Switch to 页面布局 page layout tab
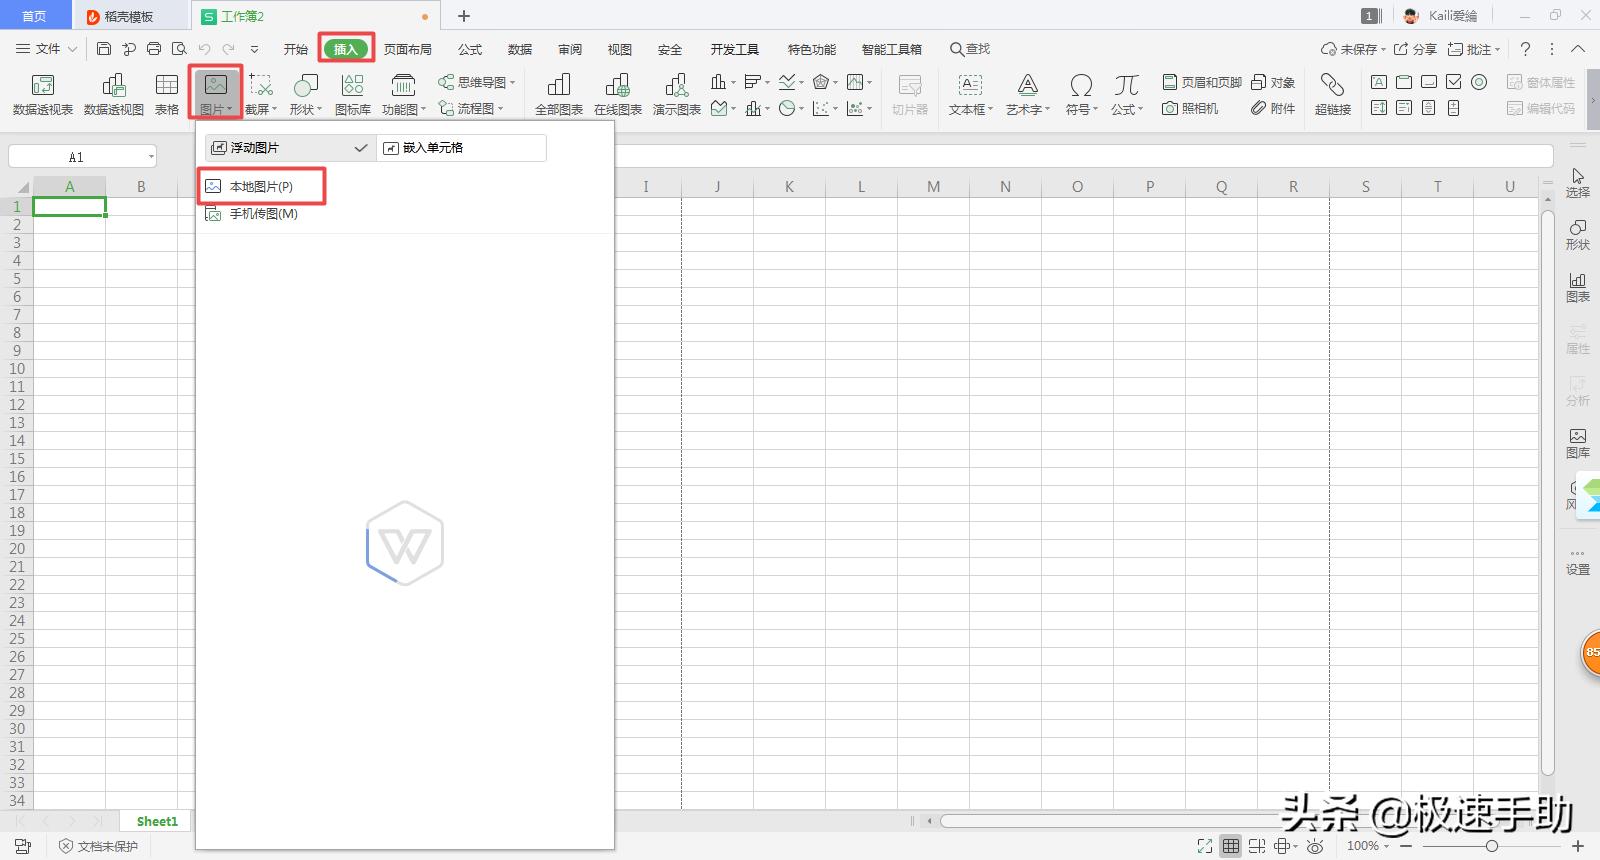Image resolution: width=1600 pixels, height=860 pixels. (x=408, y=49)
